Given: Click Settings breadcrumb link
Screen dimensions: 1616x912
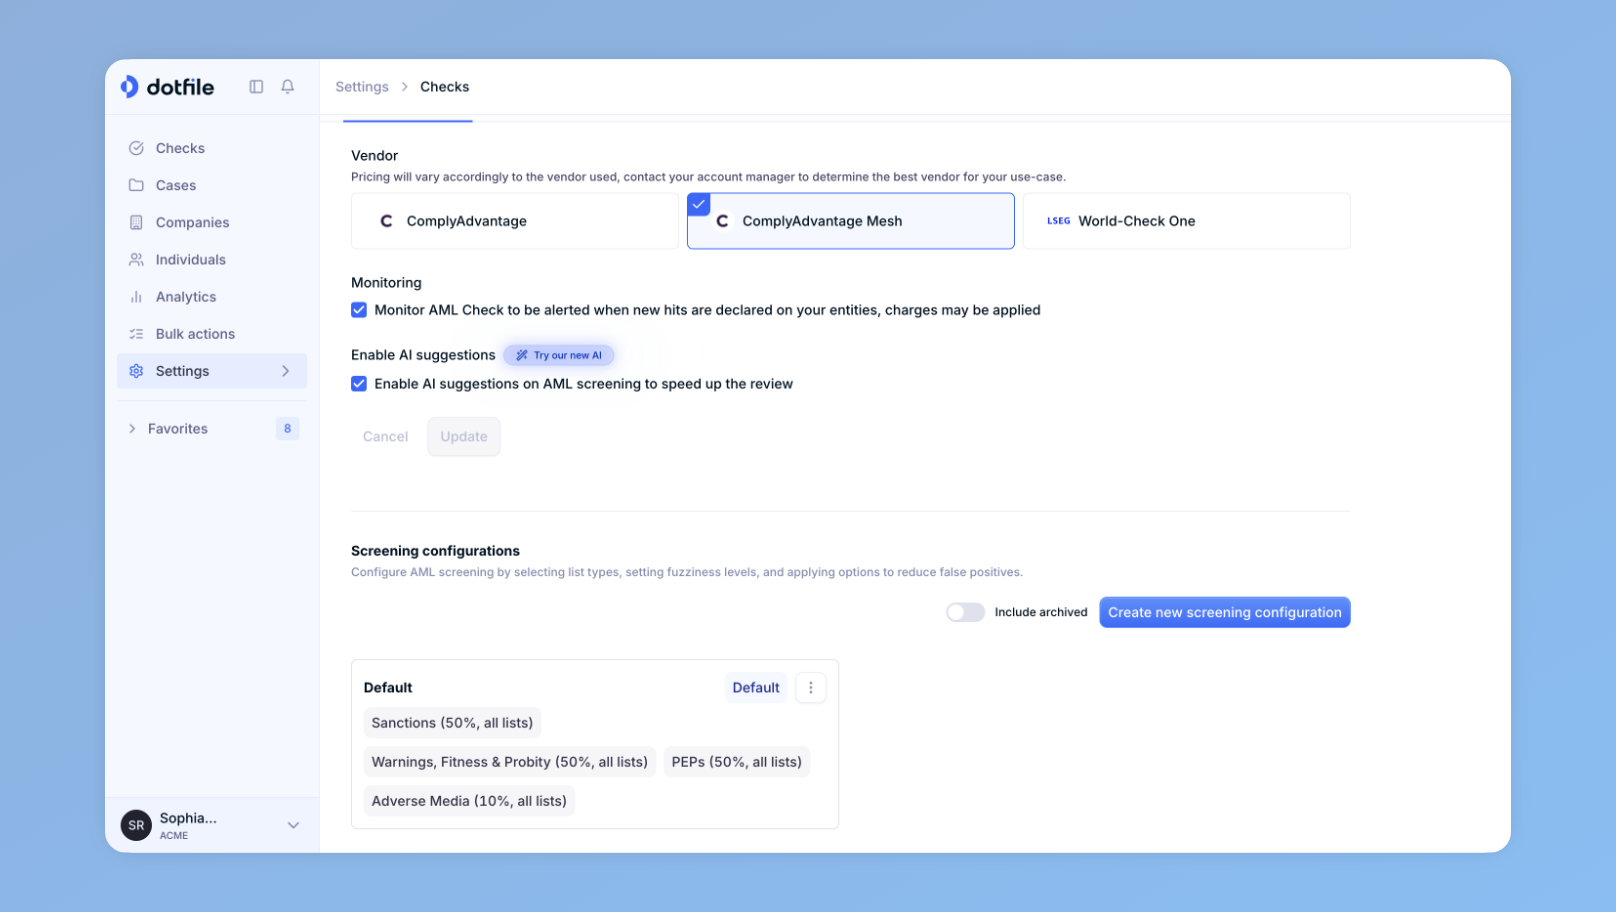Looking at the screenshot, I should point(362,87).
